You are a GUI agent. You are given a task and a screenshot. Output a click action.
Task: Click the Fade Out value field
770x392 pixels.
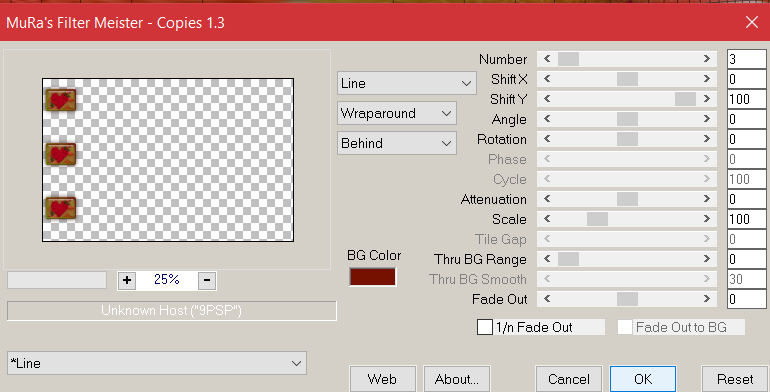point(746,299)
